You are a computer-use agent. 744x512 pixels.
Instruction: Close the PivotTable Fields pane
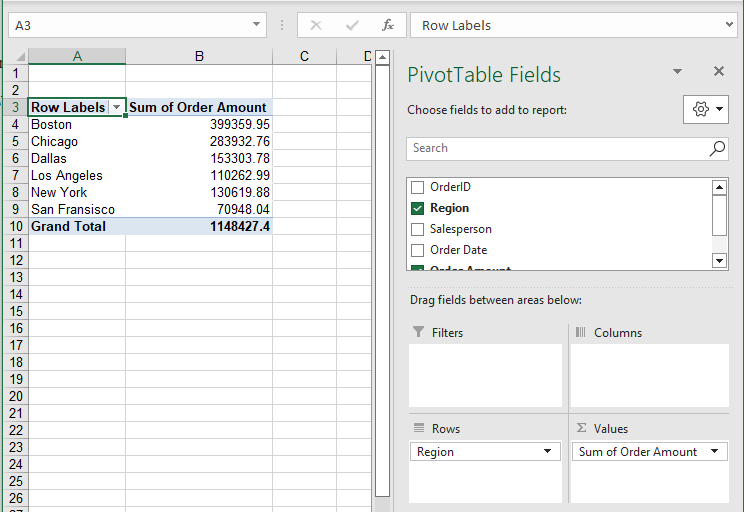tap(718, 71)
